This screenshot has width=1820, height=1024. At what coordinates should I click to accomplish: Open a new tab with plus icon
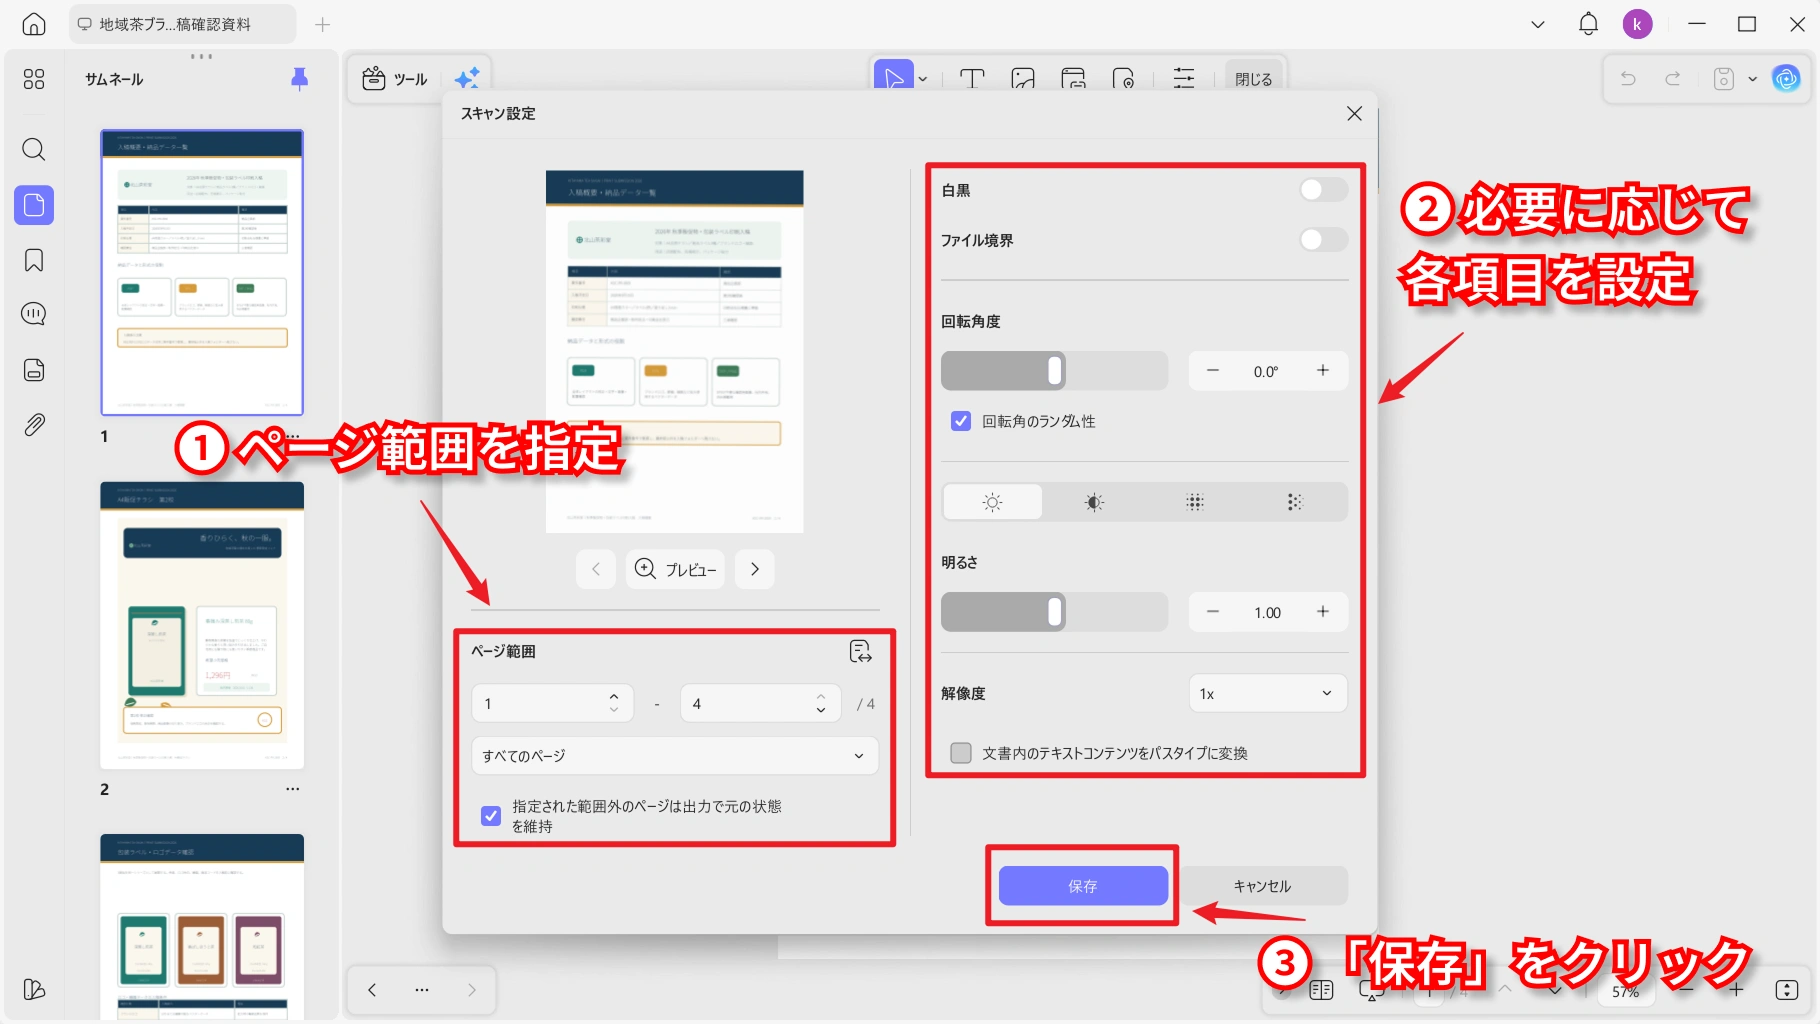tap(322, 24)
